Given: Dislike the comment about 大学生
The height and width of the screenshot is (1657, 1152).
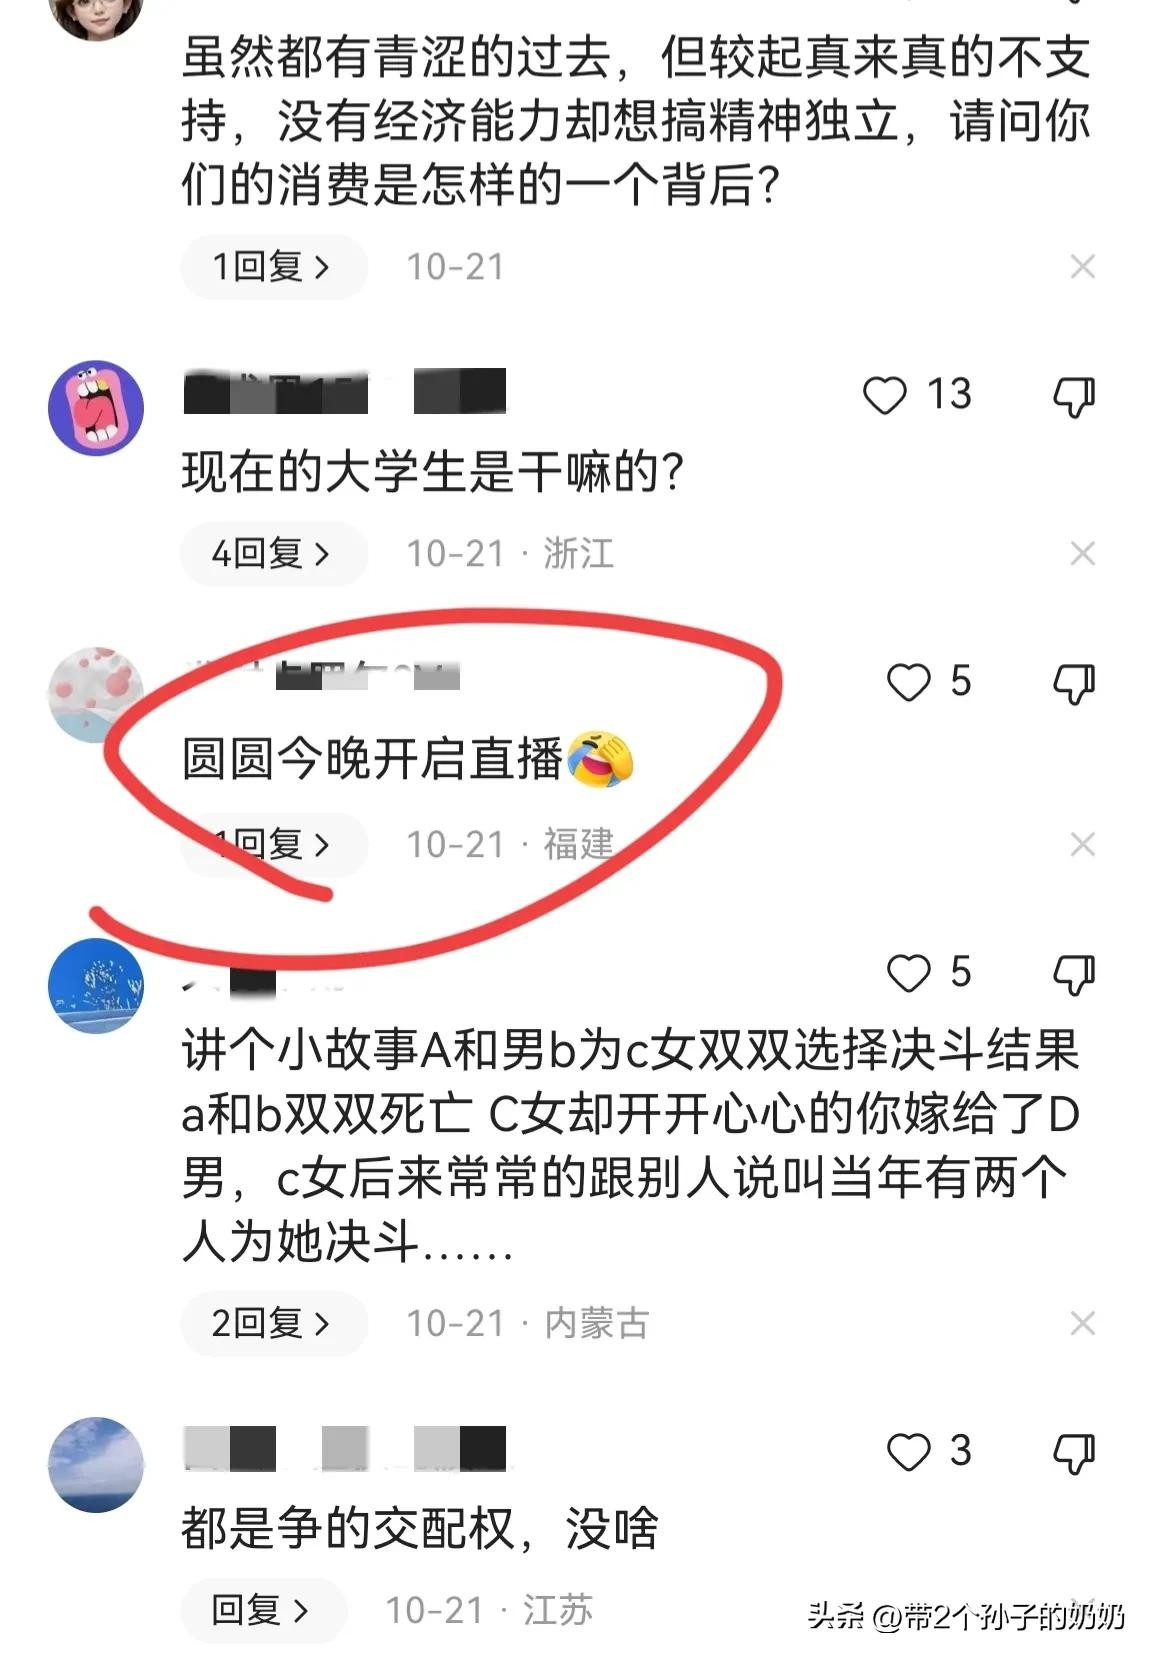Looking at the screenshot, I should 1075,397.
